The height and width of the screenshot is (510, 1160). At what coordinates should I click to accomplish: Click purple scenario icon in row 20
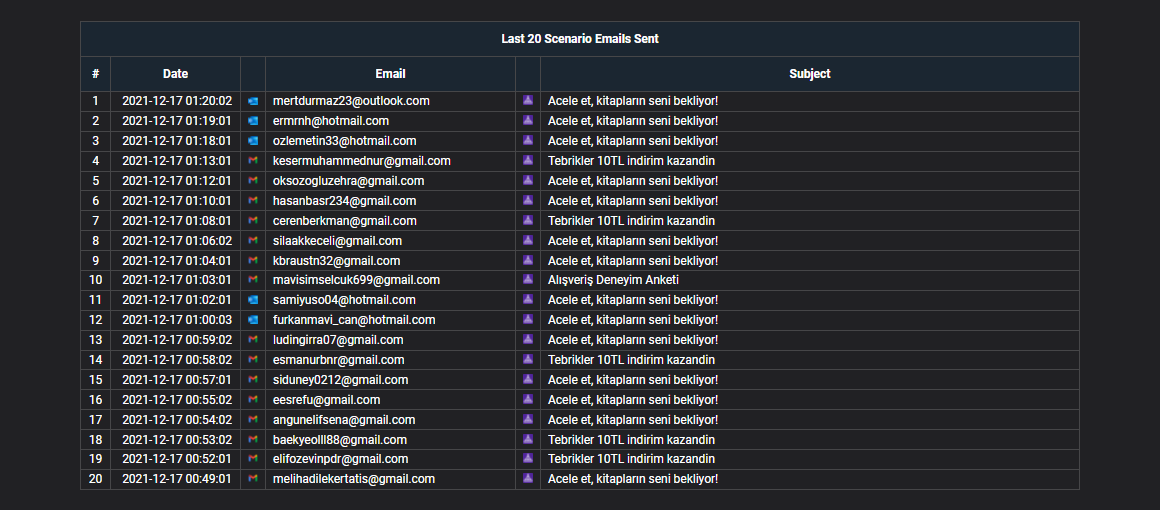[x=527, y=479]
